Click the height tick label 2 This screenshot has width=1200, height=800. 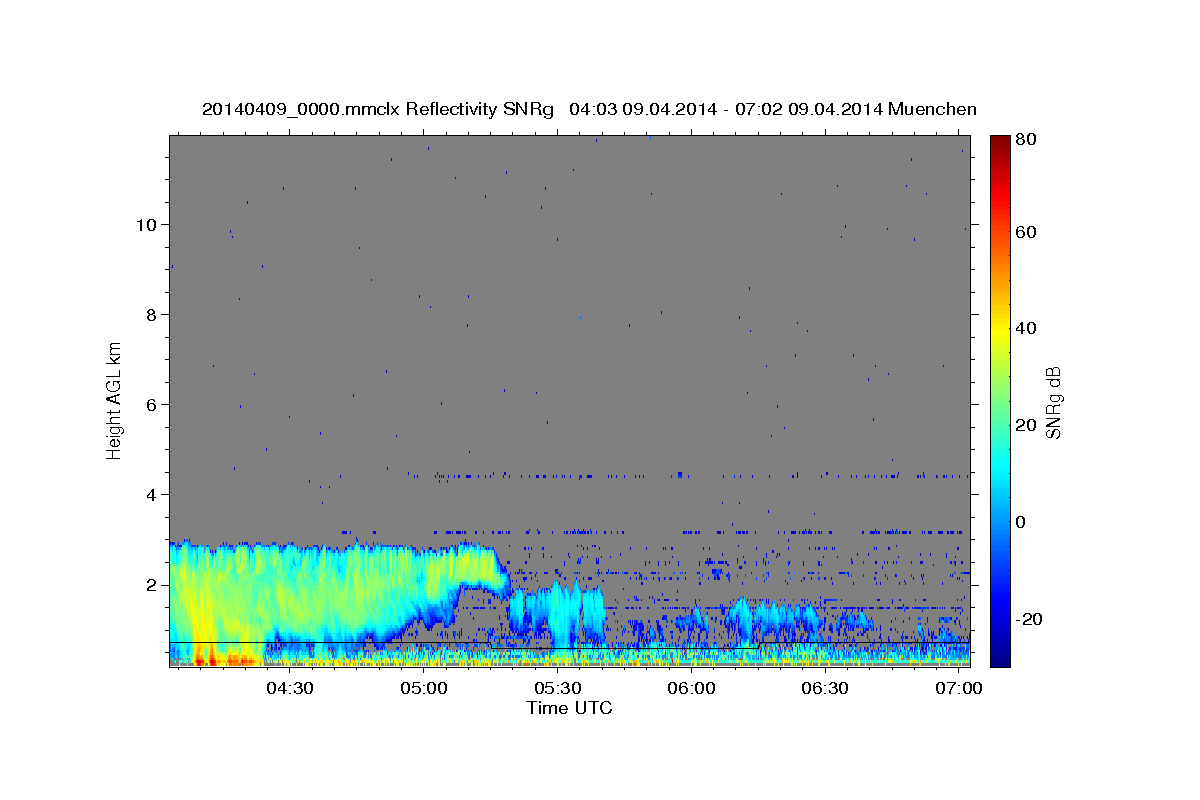click(152, 585)
